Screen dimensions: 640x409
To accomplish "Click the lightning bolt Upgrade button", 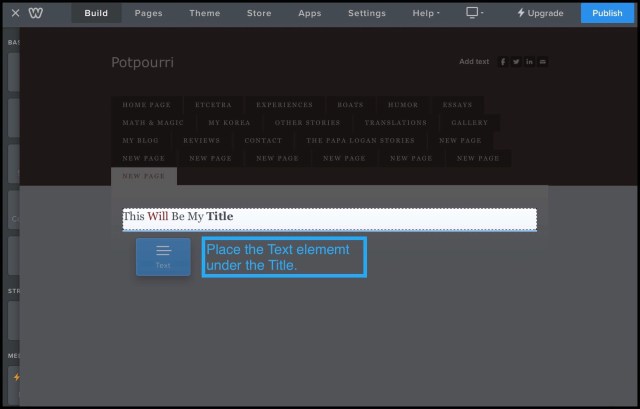I will 541,13.
